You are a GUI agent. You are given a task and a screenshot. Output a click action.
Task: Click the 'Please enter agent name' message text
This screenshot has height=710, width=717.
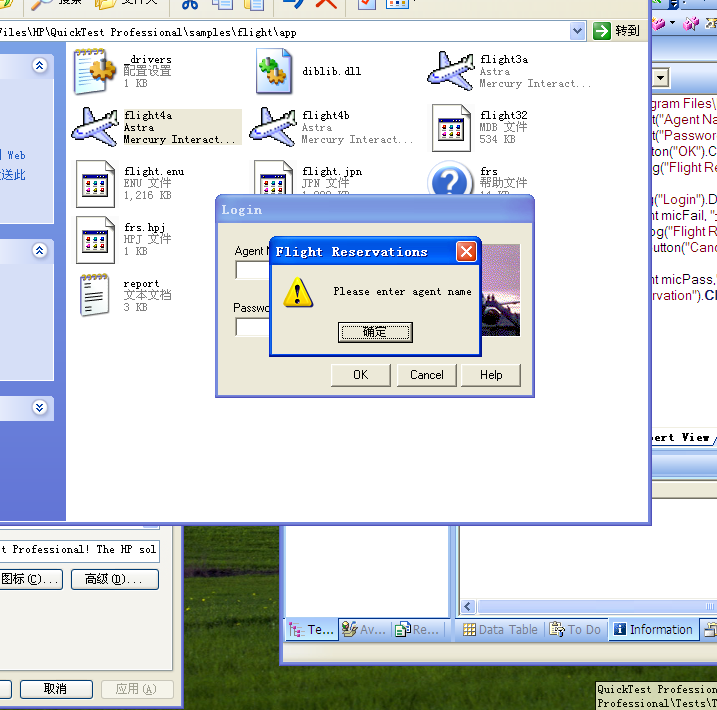402,292
